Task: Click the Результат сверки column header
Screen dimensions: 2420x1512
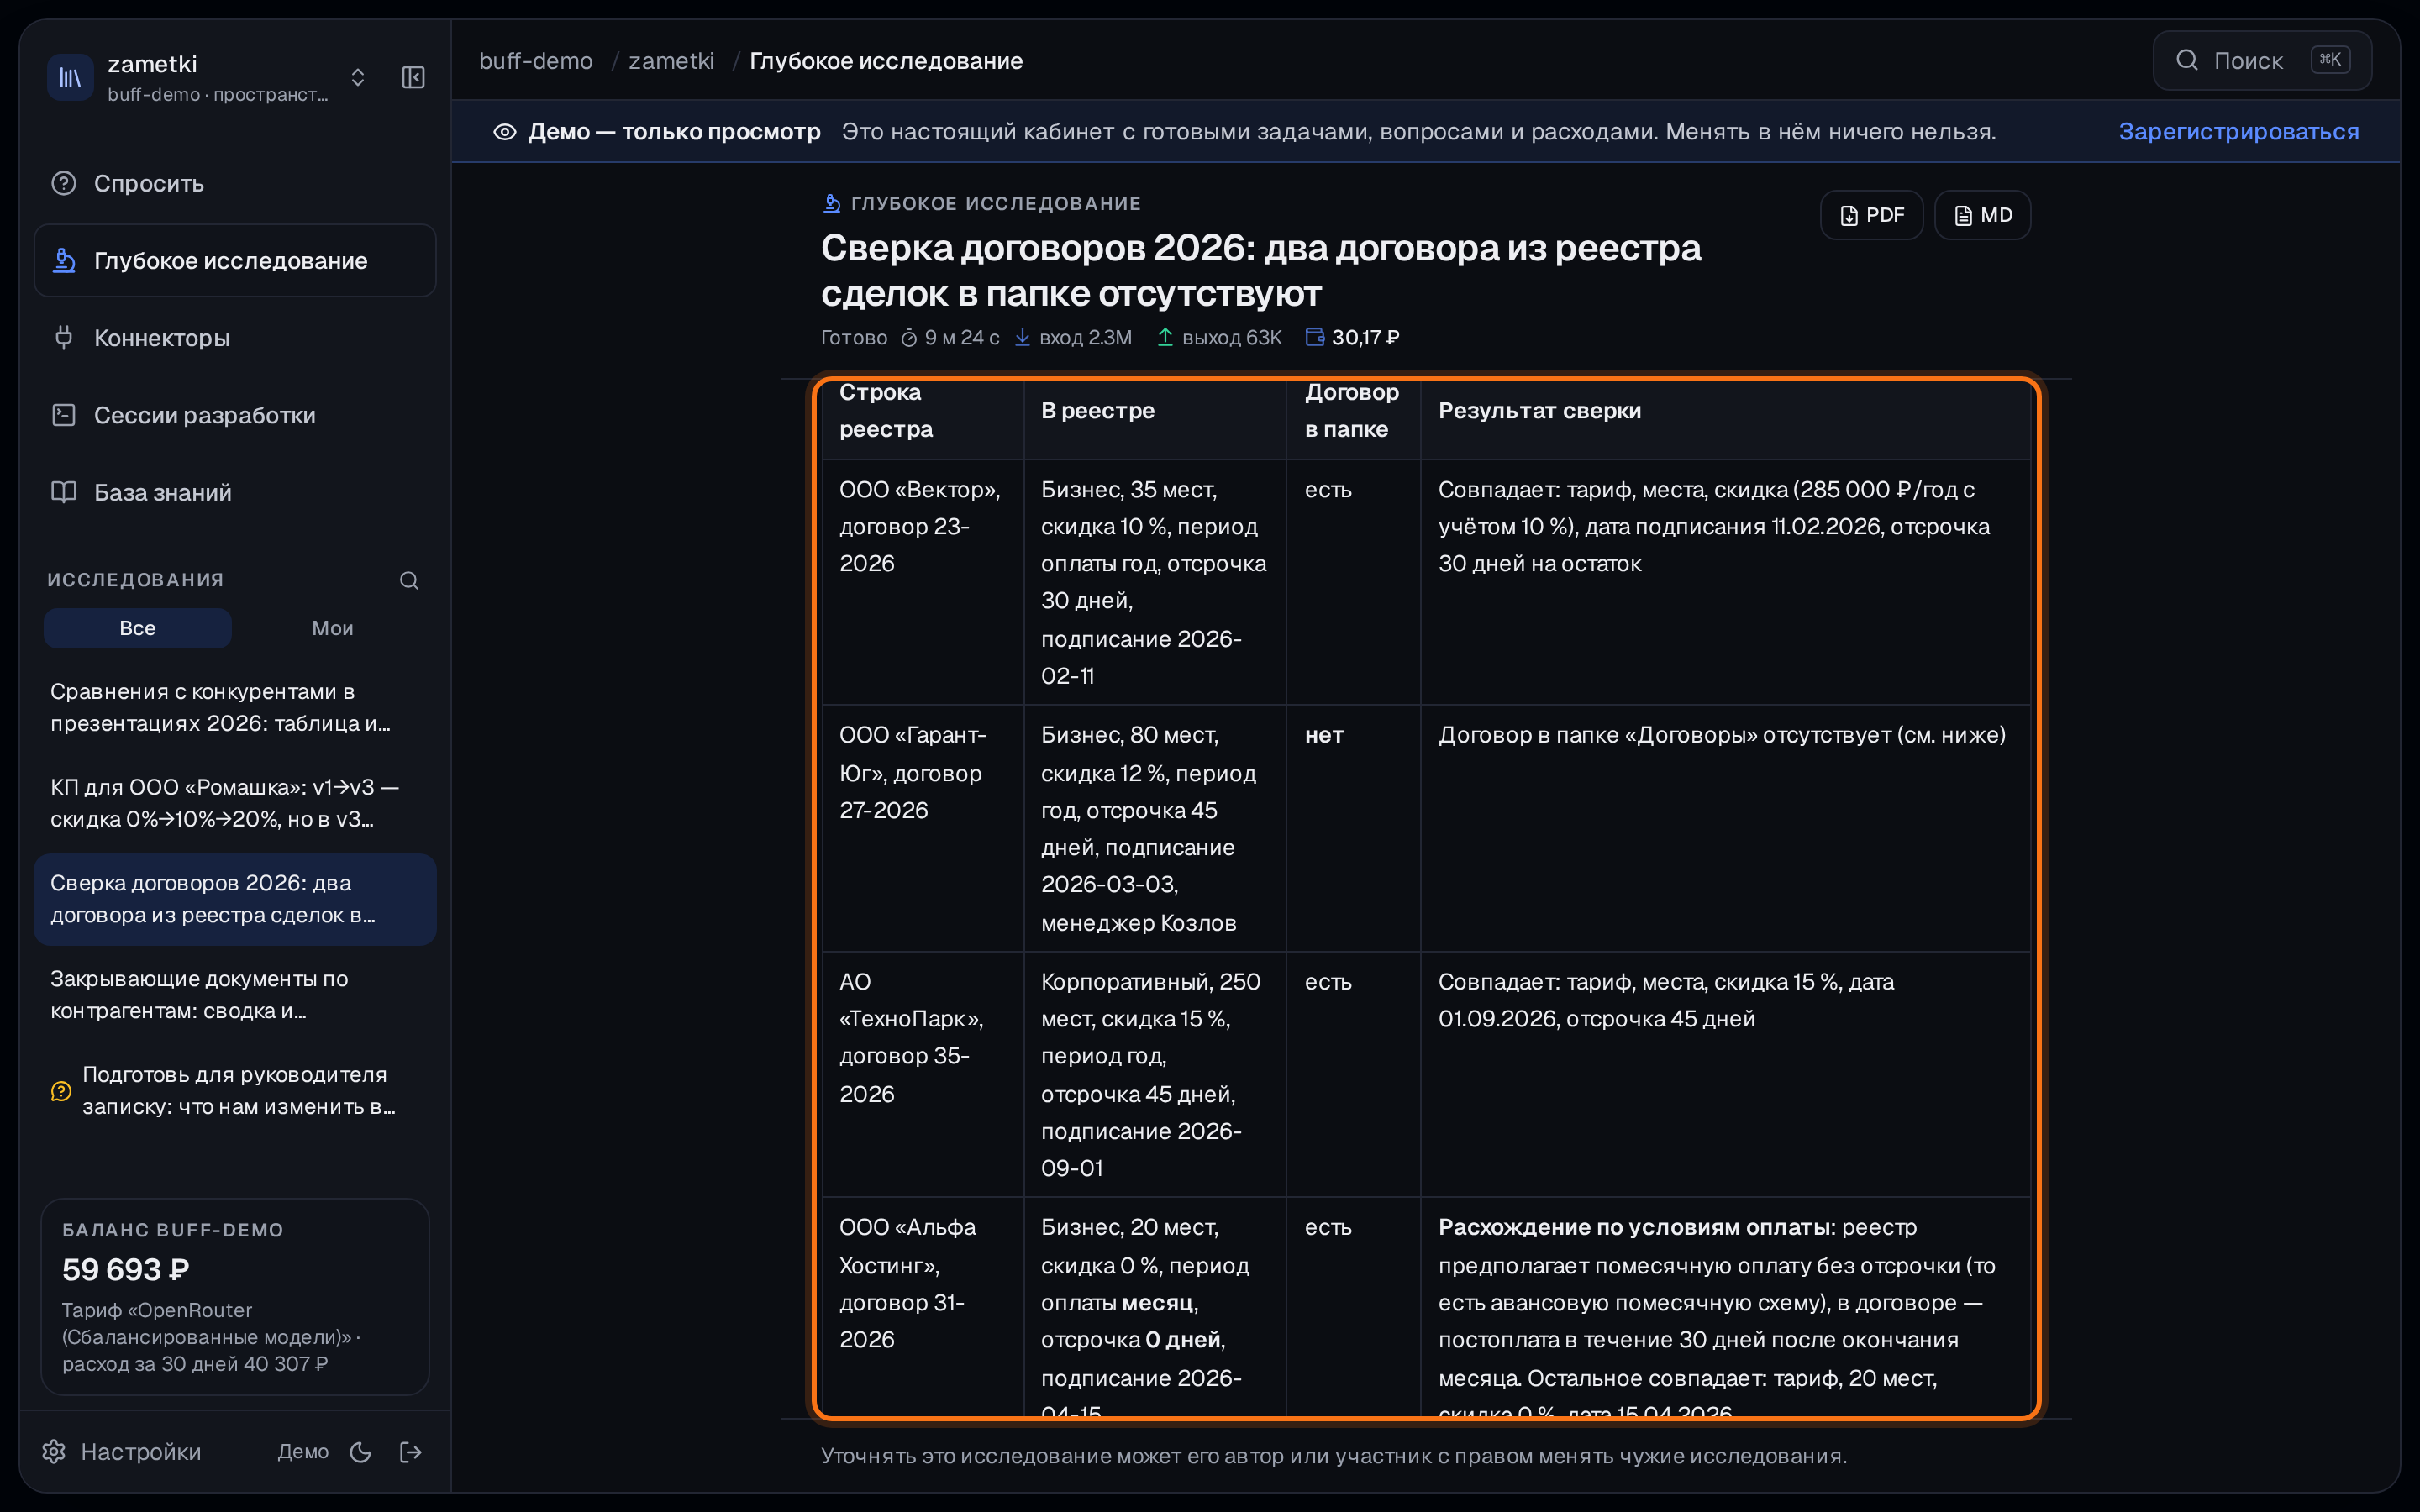Action: point(1540,410)
